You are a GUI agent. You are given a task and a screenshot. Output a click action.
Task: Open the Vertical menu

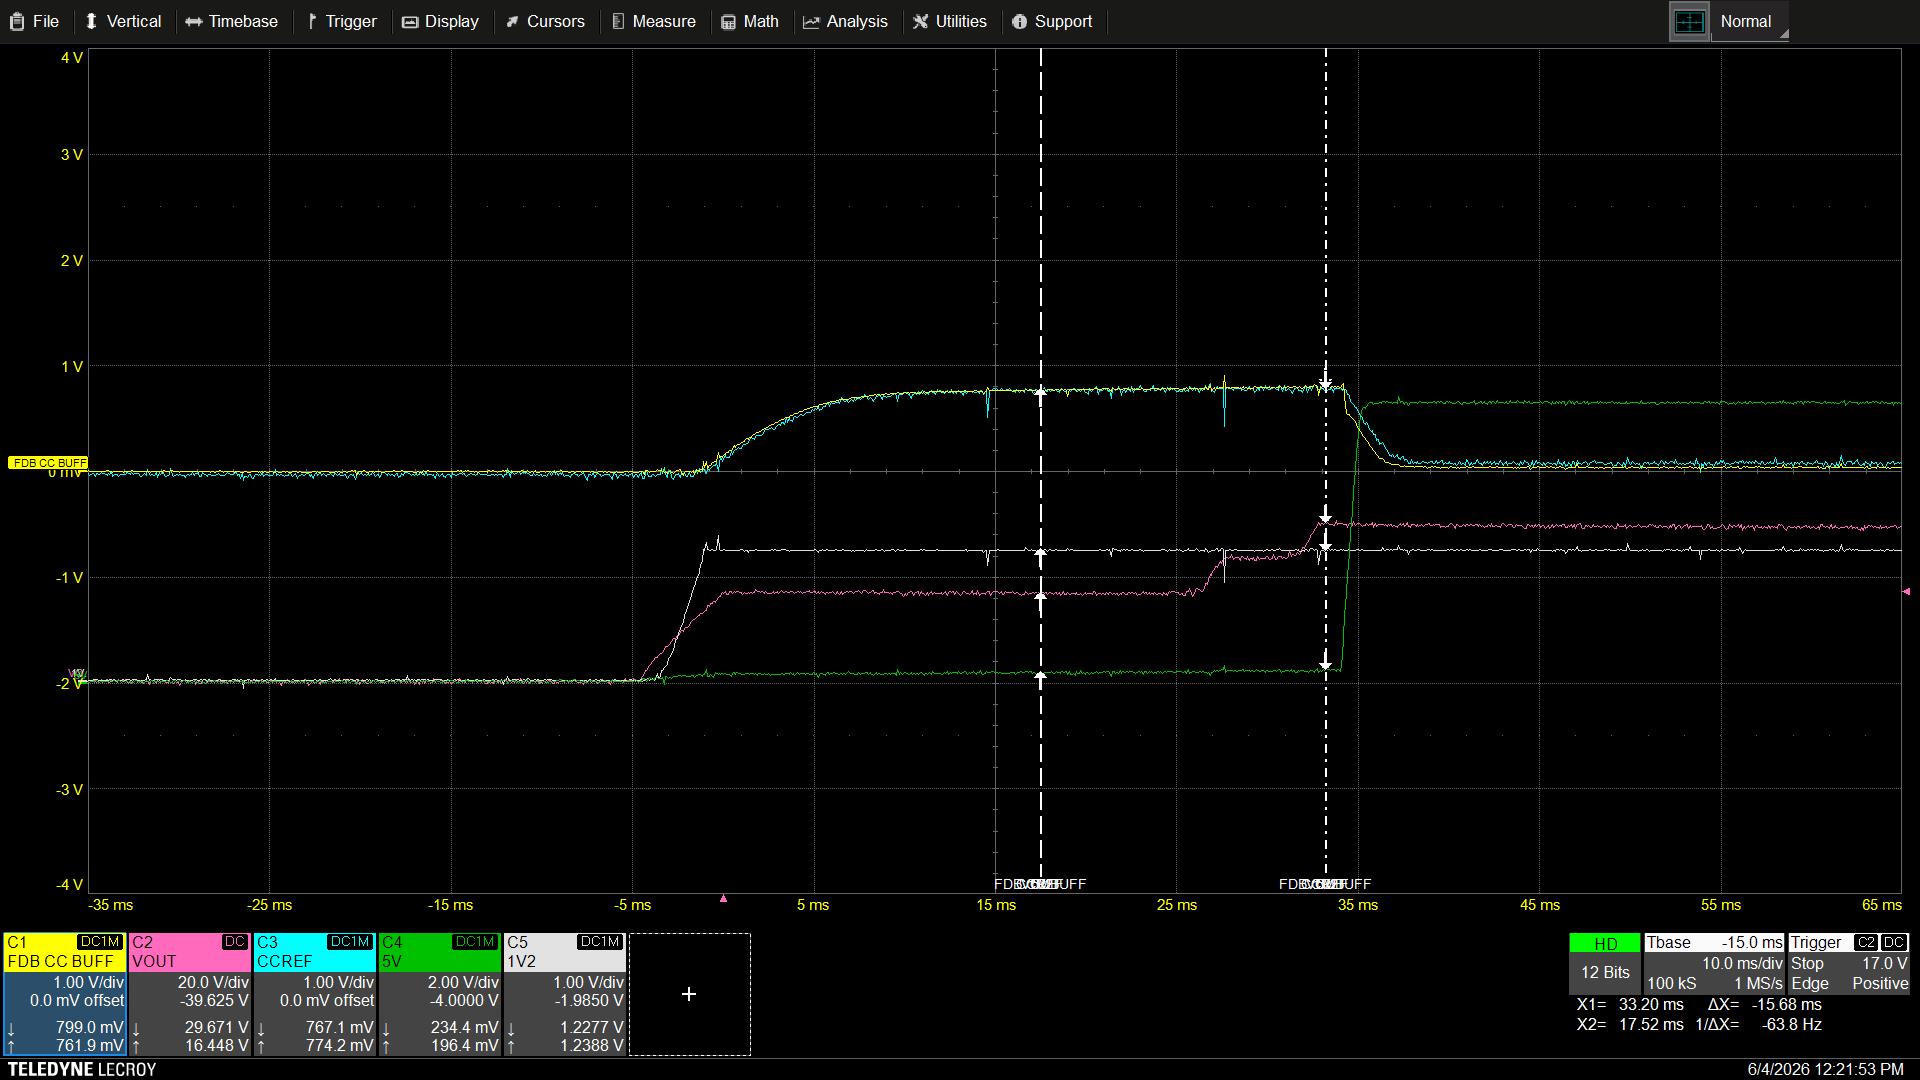pos(123,21)
